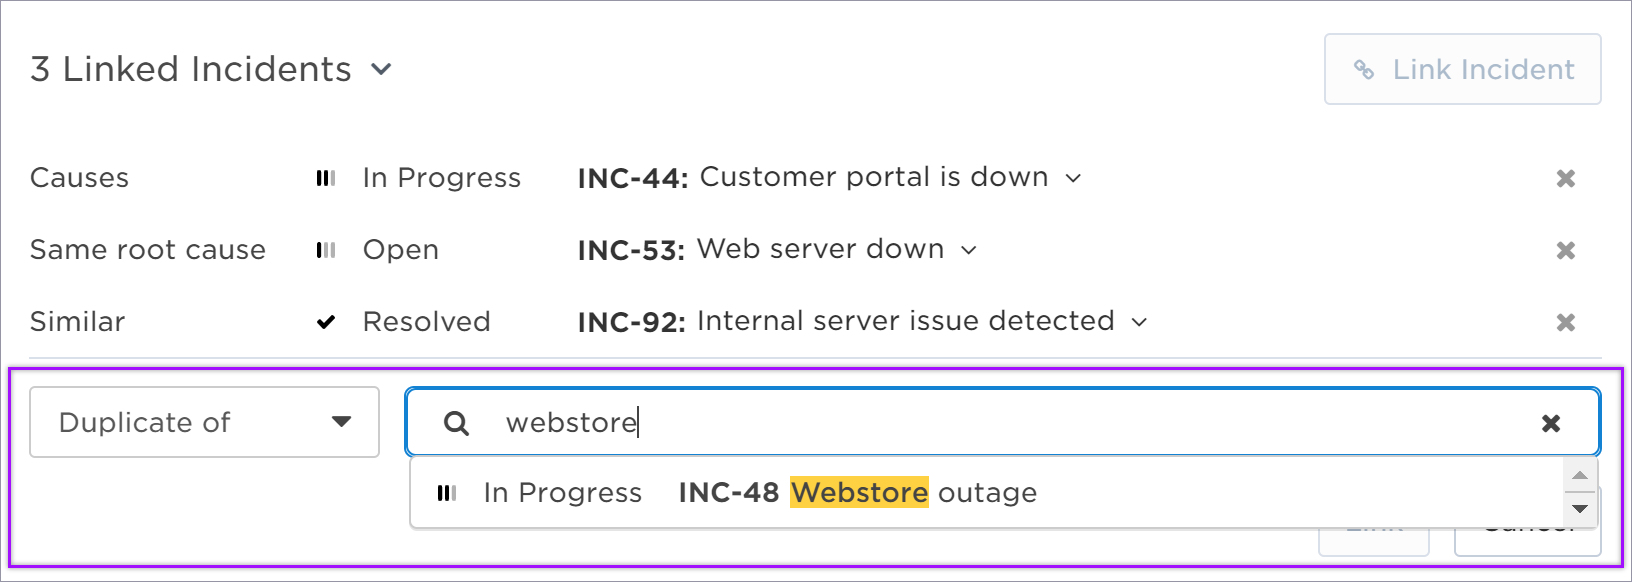Select INC-48 Webstore outage search result
The height and width of the screenshot is (582, 1632).
tap(986, 493)
